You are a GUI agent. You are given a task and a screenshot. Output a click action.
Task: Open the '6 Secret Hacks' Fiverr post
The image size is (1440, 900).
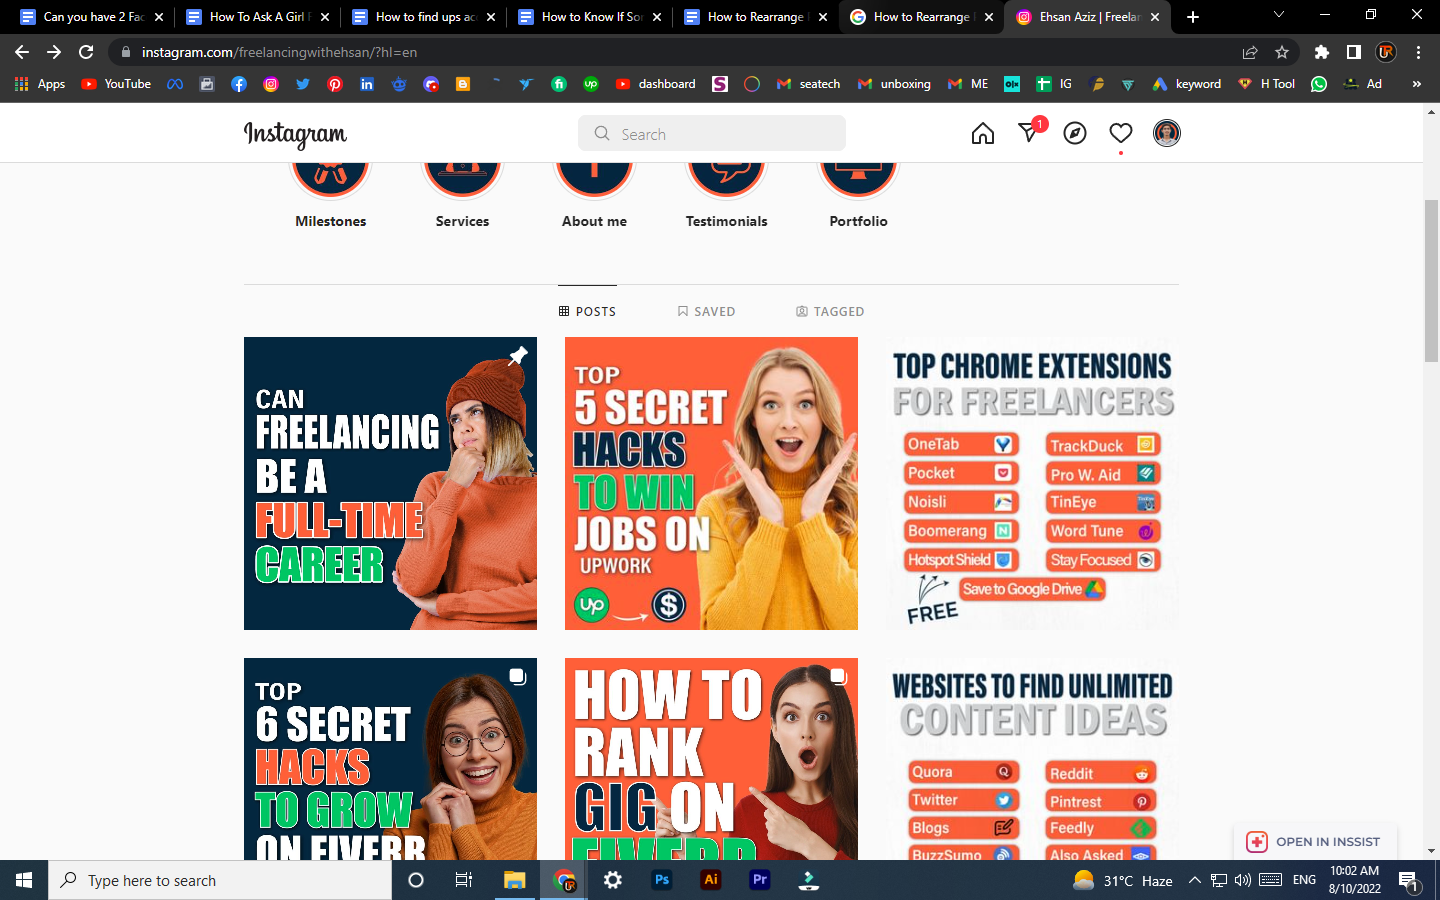point(390,759)
